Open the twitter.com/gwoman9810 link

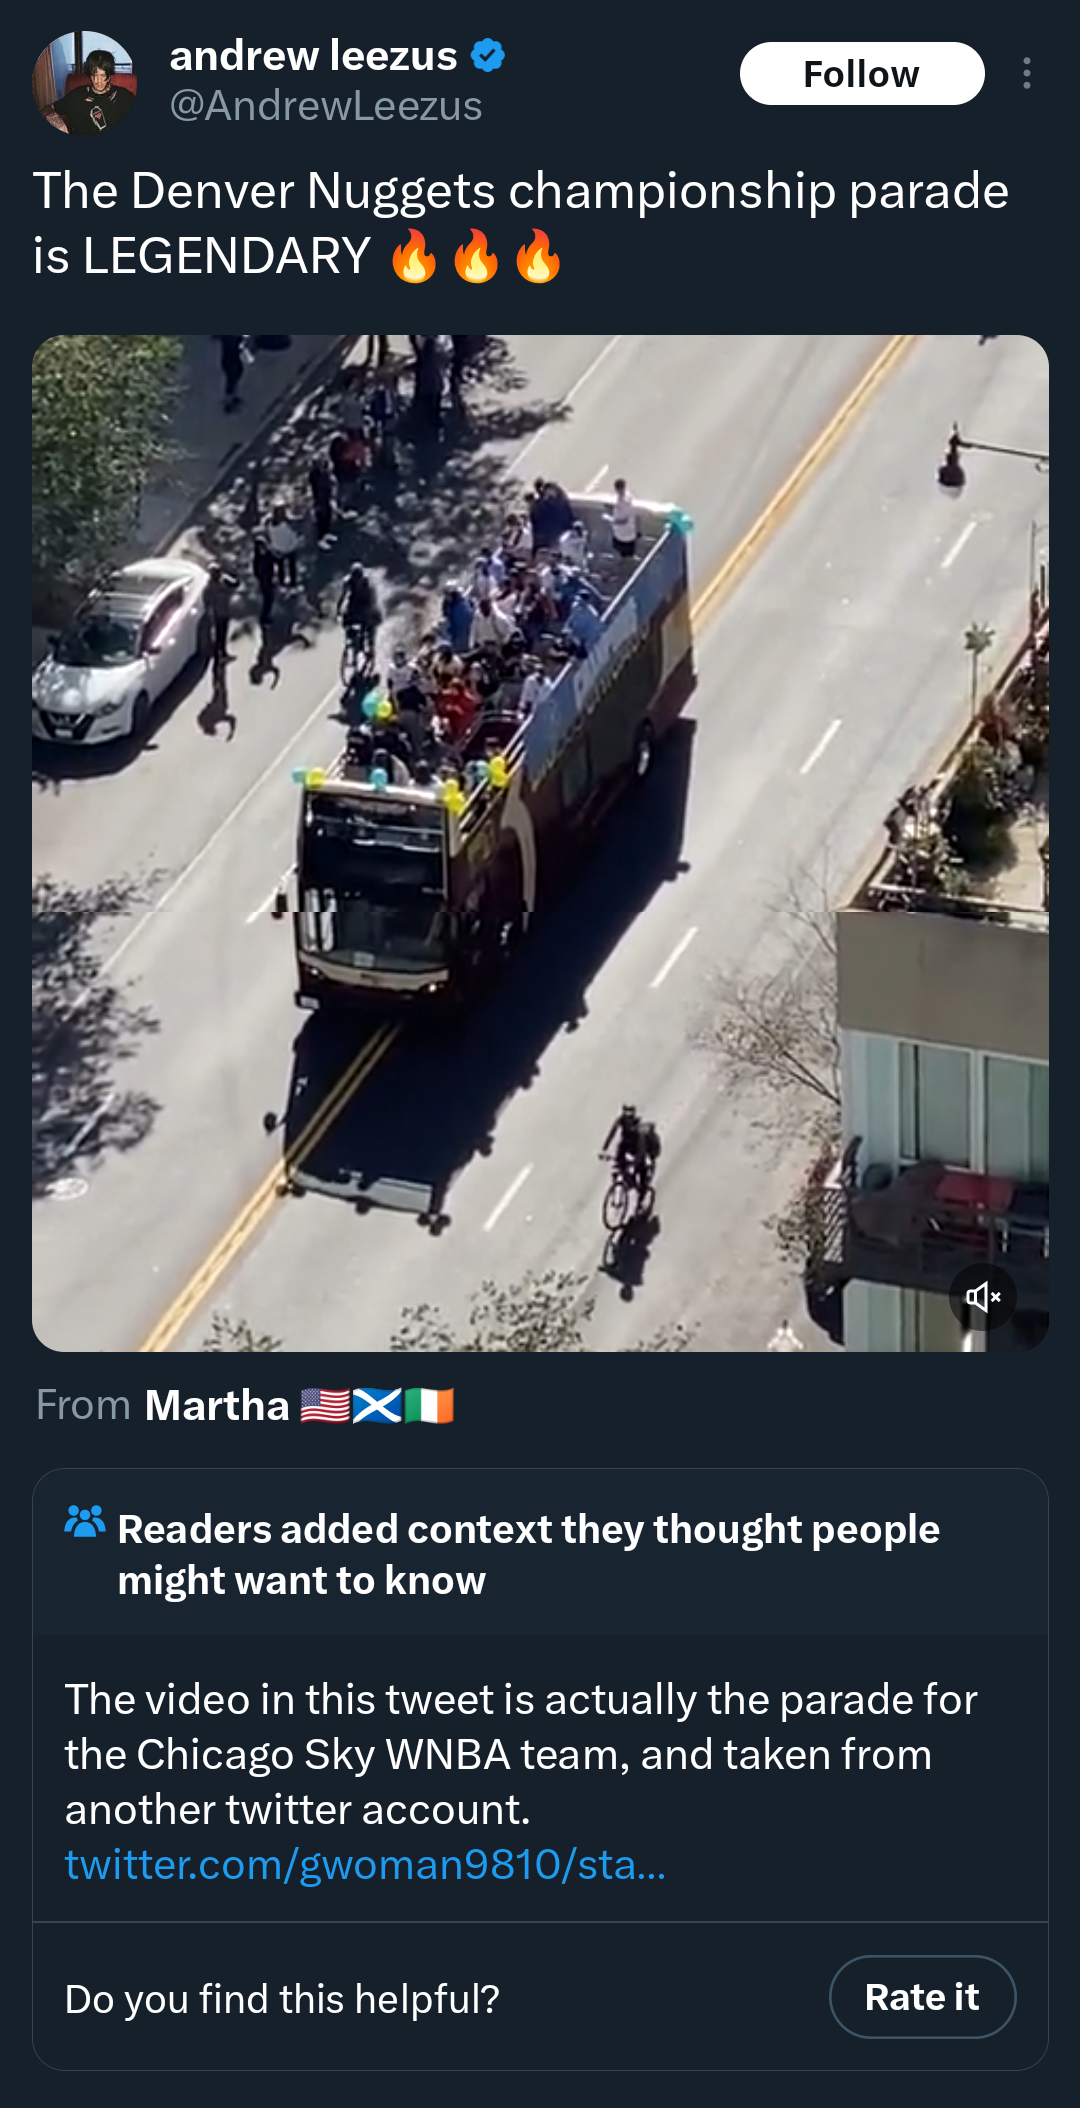365,1864
